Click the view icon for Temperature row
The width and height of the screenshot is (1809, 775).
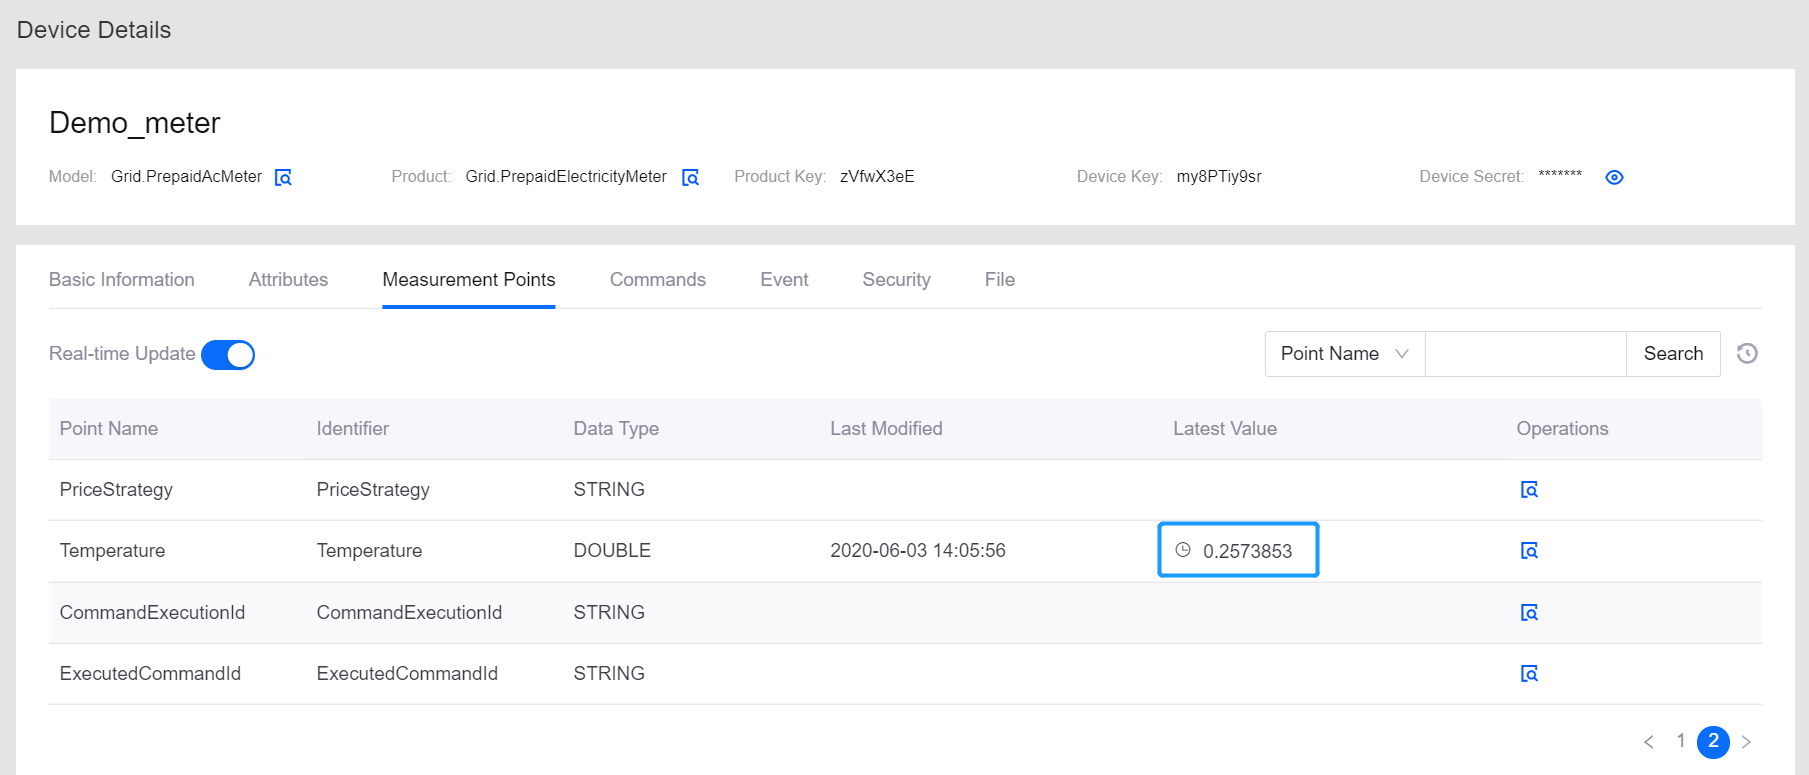[1529, 551]
